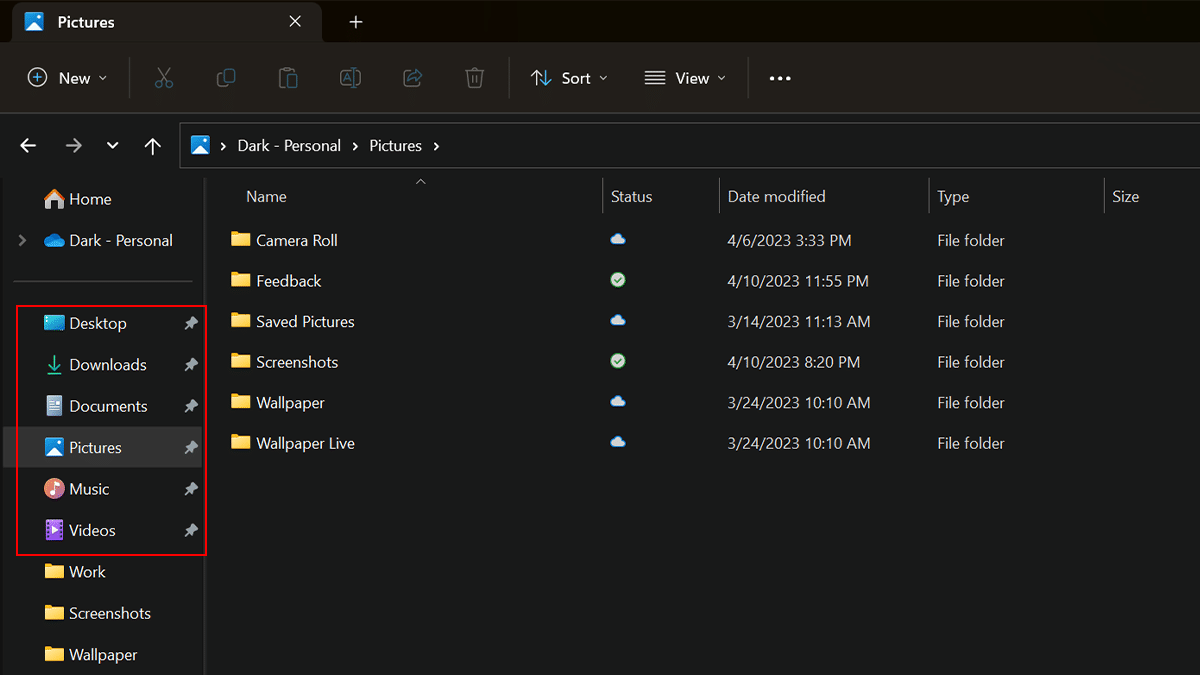This screenshot has height=675, width=1200.
Task: Click the Home icon in the sidebar
Action: click(x=55, y=199)
